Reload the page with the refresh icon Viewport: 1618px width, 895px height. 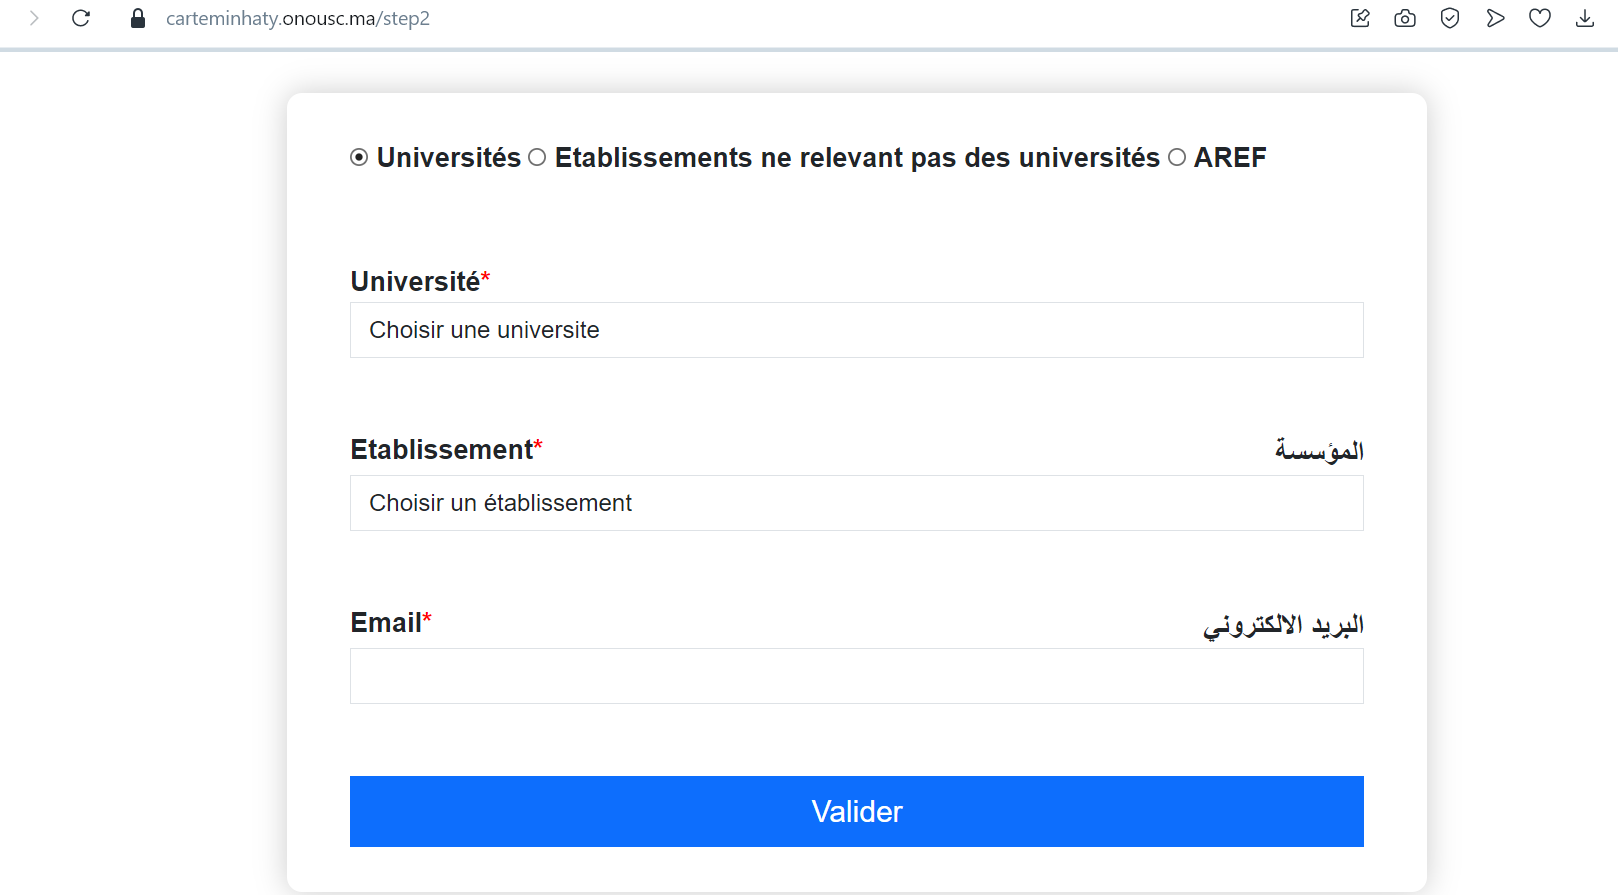click(x=81, y=18)
